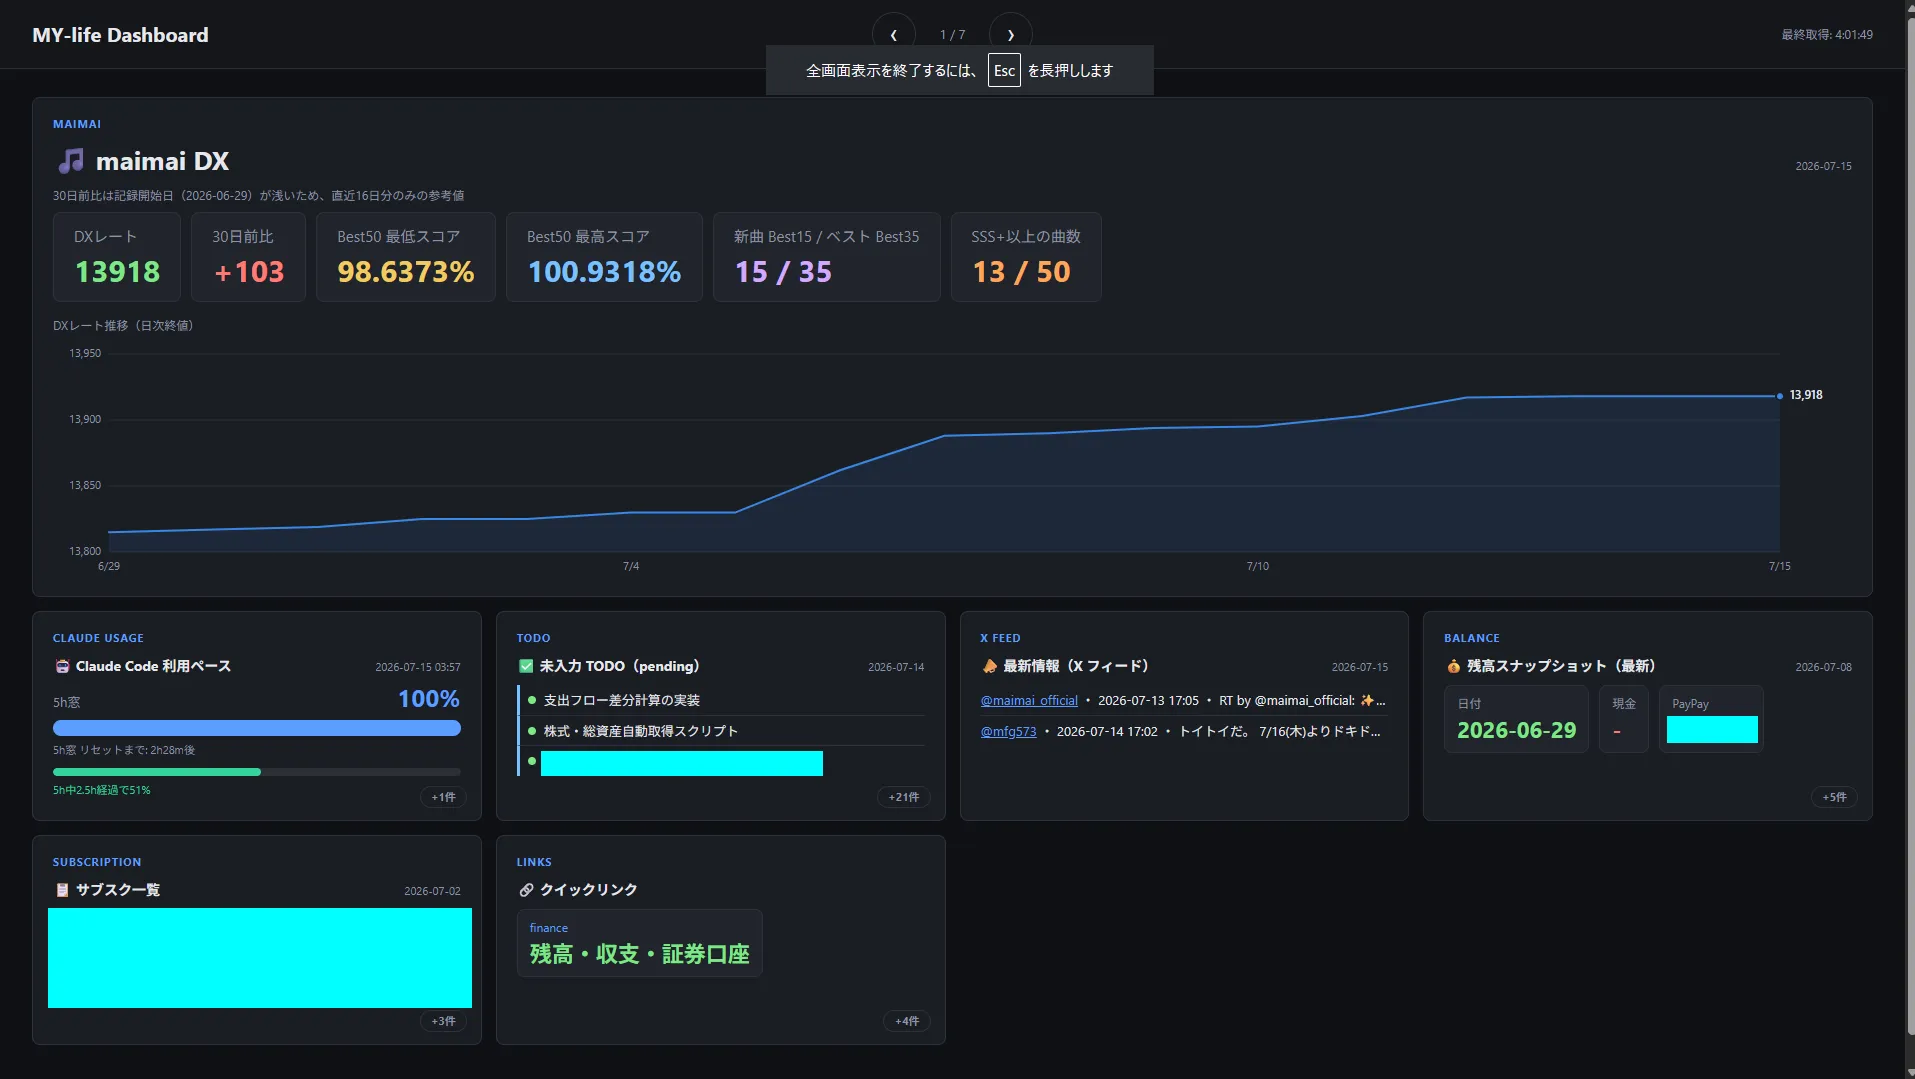1915x1079 pixels.
Task: Click the MY-life Dashboard title
Action: [120, 35]
